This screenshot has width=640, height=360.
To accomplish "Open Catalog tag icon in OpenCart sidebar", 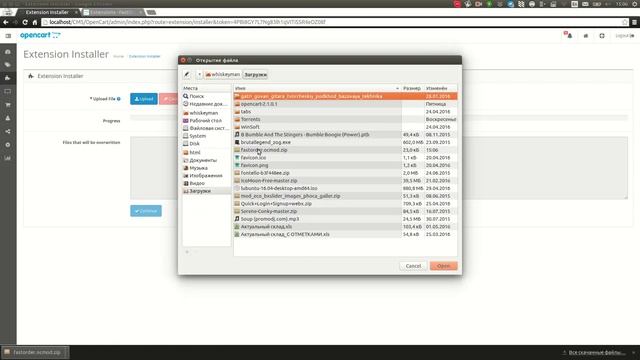I will (8, 64).
